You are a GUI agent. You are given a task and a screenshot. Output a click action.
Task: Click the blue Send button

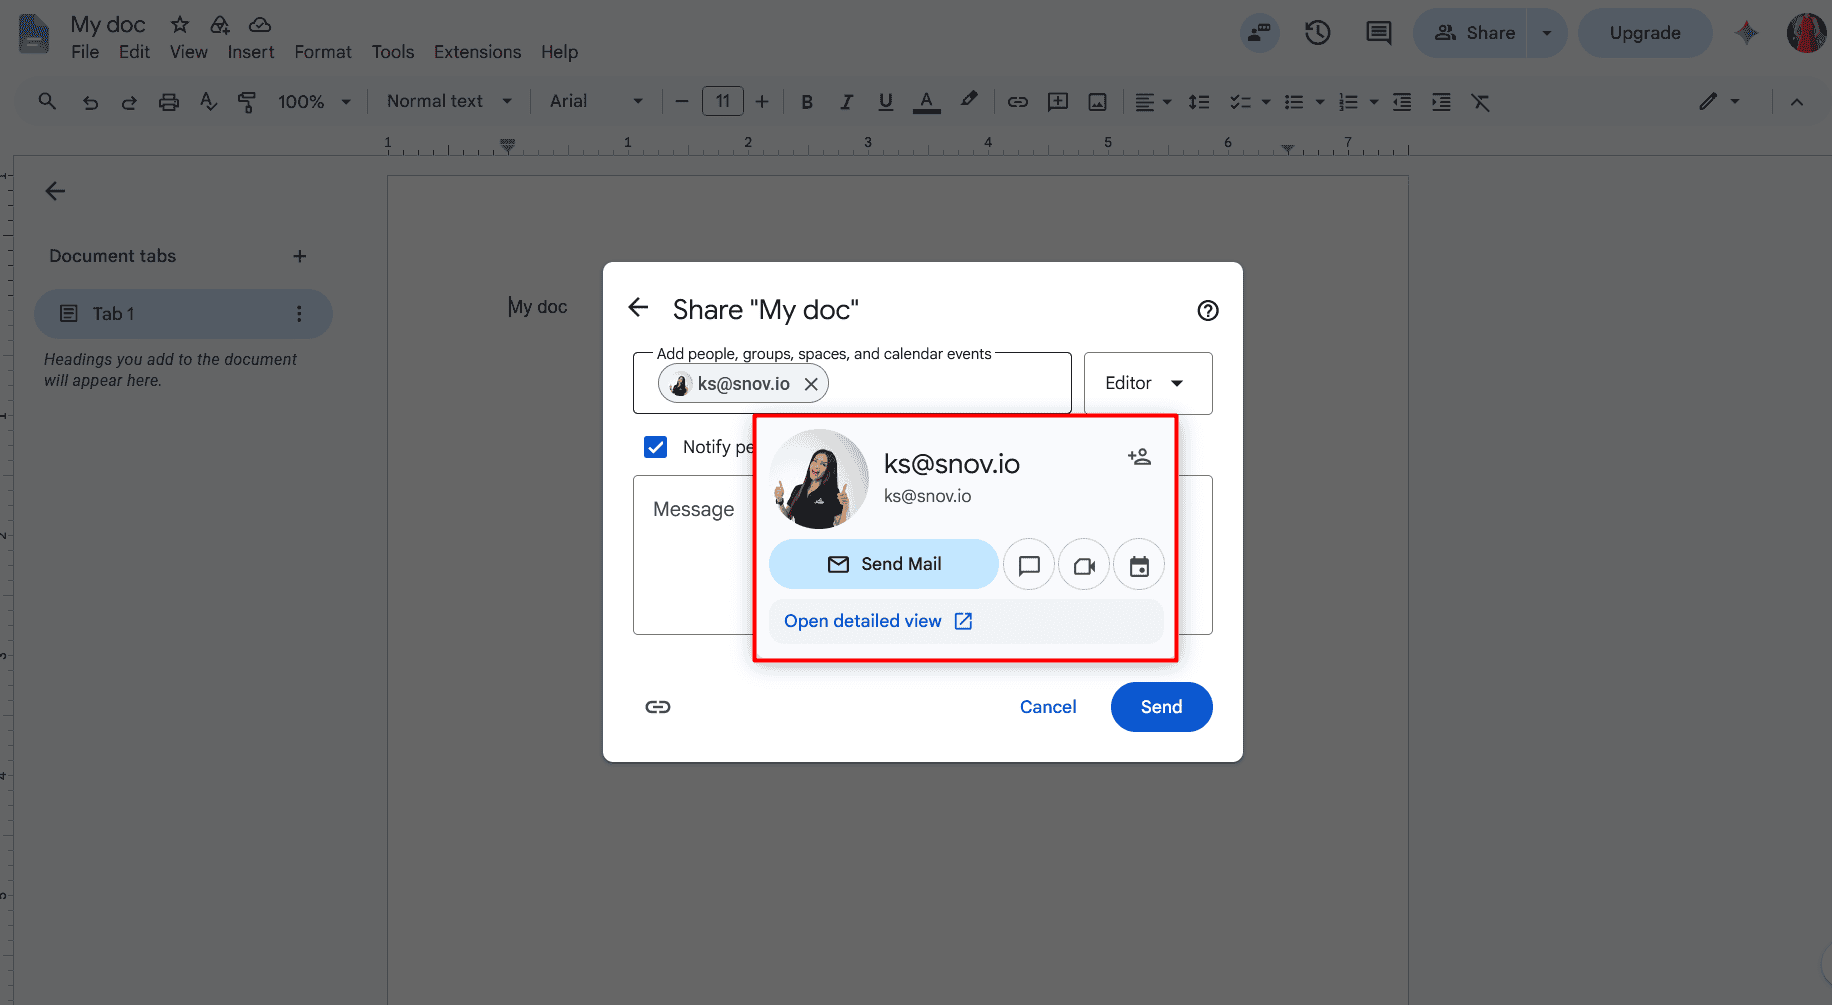click(x=1161, y=707)
